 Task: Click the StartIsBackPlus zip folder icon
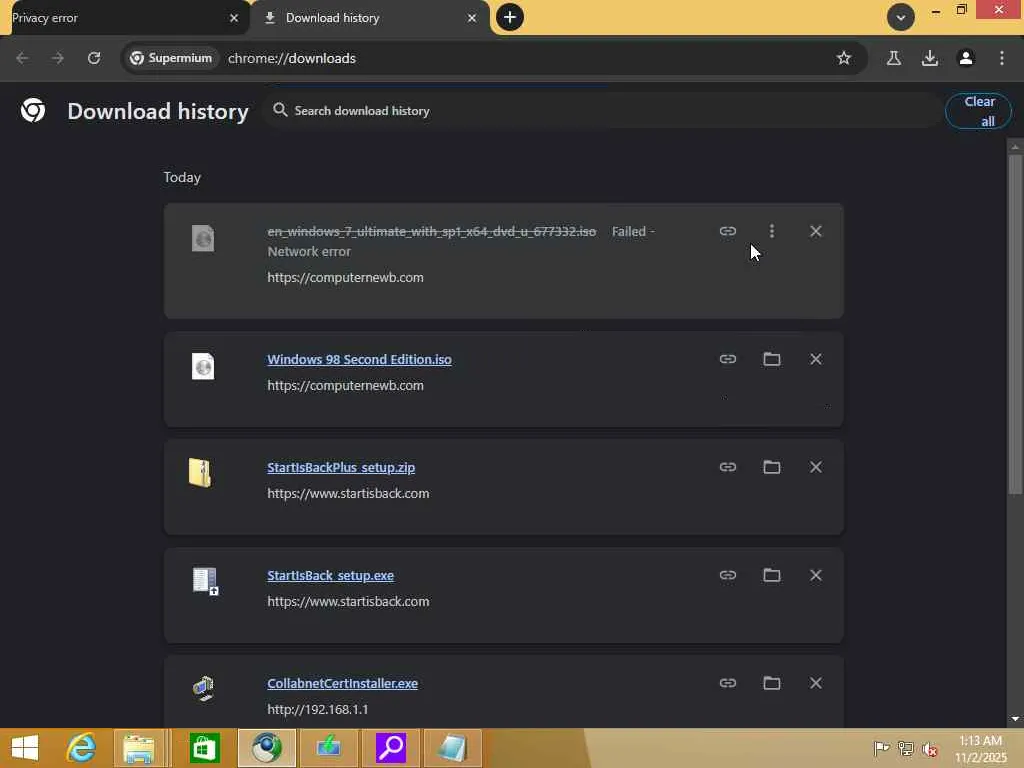(x=200, y=473)
